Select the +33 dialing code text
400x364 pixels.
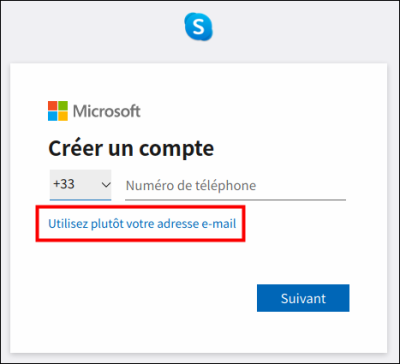pos(64,184)
